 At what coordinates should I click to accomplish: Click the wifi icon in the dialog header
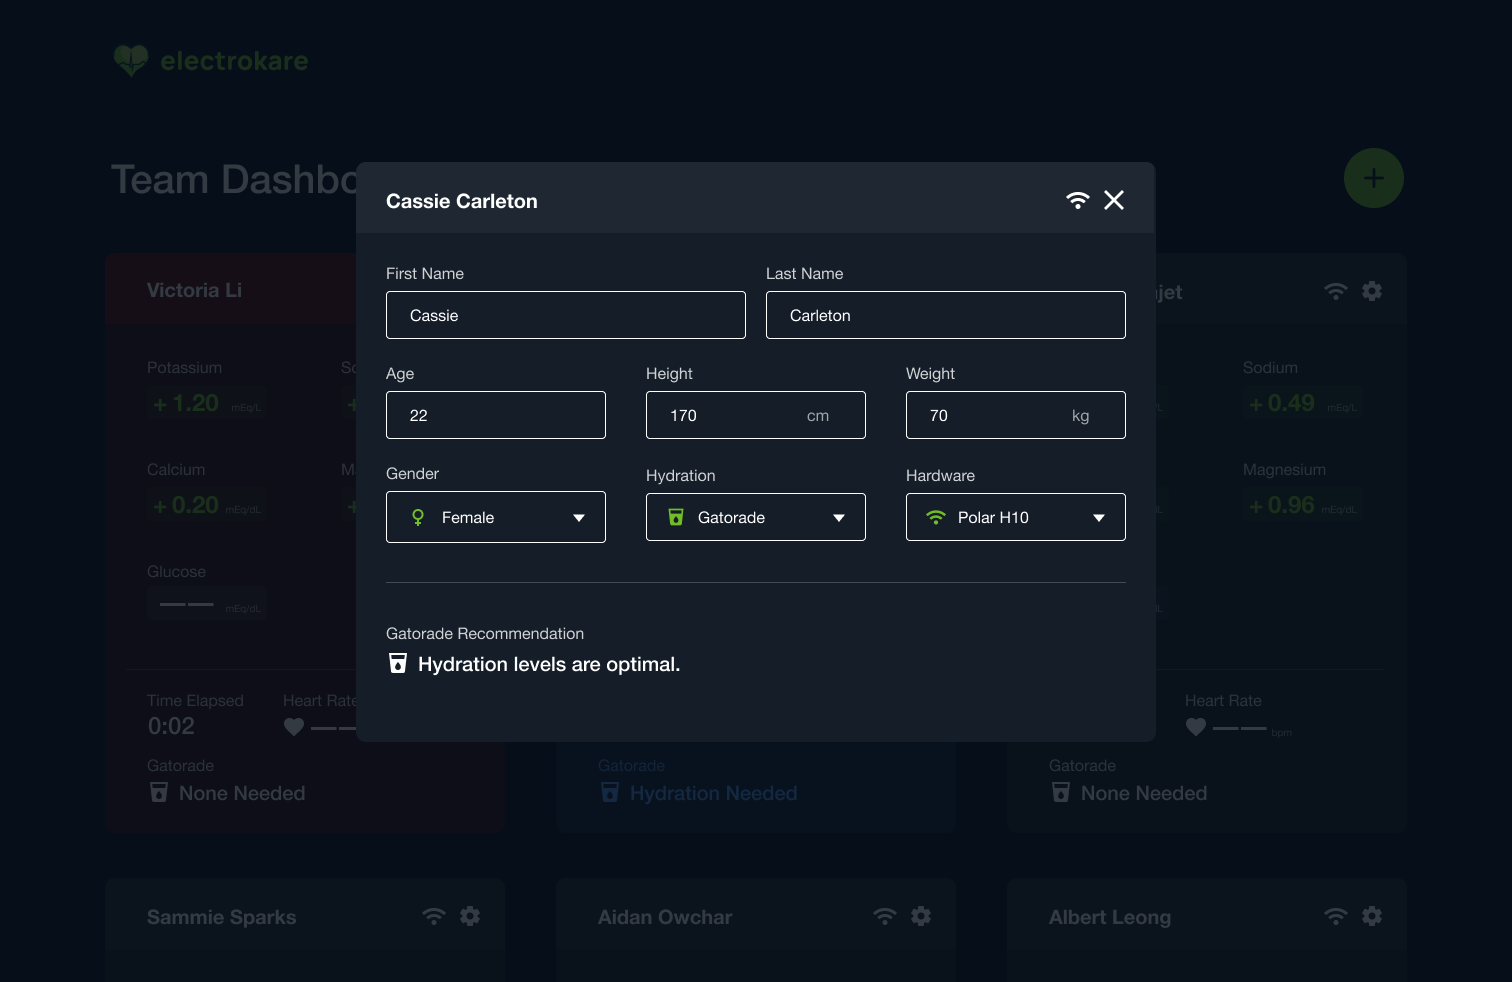(1077, 200)
